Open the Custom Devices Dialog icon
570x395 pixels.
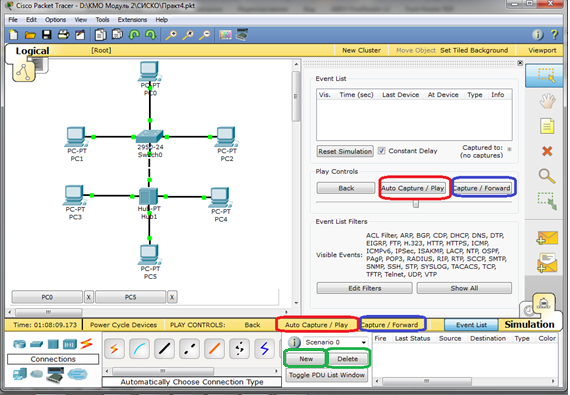point(242,35)
